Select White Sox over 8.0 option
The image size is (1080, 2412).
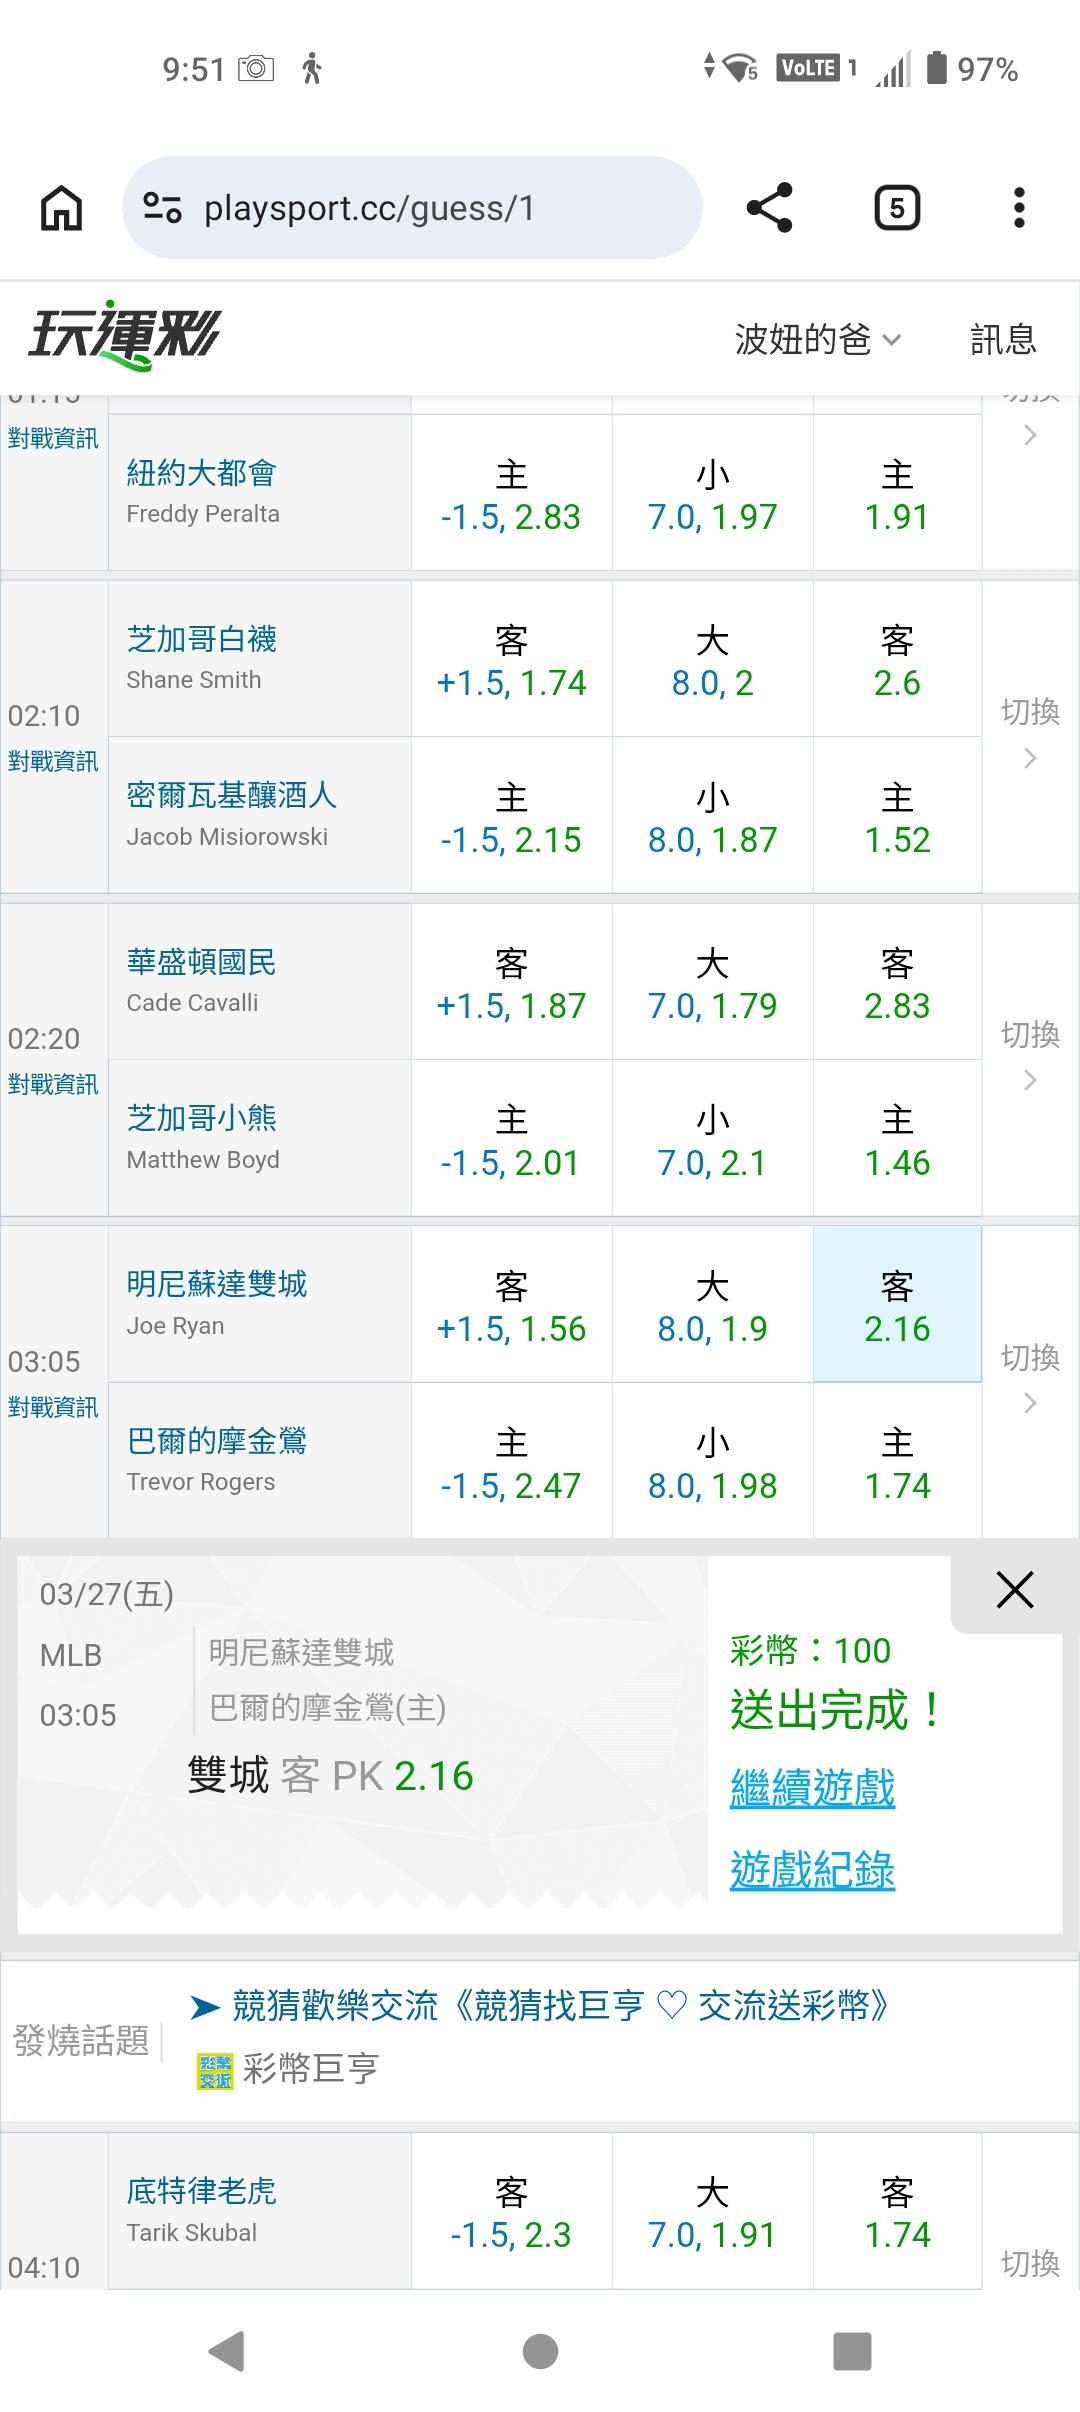point(712,660)
